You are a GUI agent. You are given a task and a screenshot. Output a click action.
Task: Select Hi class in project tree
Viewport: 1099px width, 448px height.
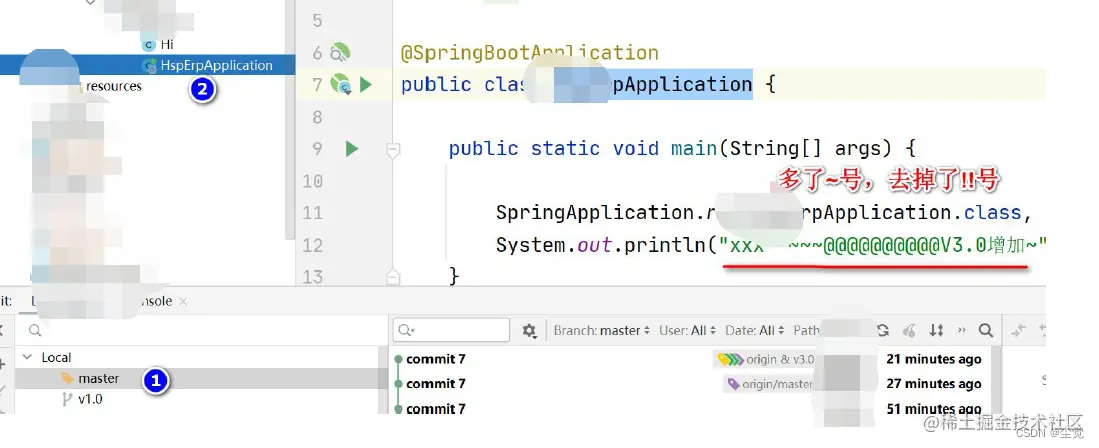click(x=167, y=44)
